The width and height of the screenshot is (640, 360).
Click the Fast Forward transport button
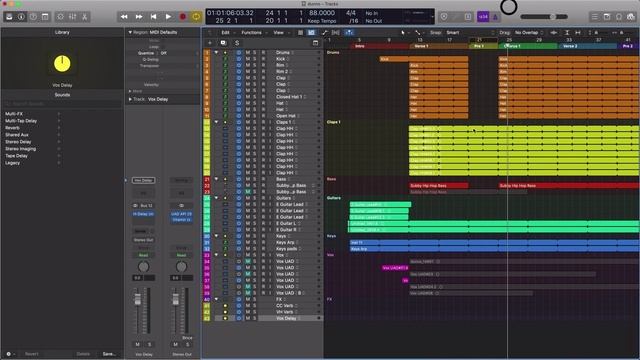pos(139,17)
